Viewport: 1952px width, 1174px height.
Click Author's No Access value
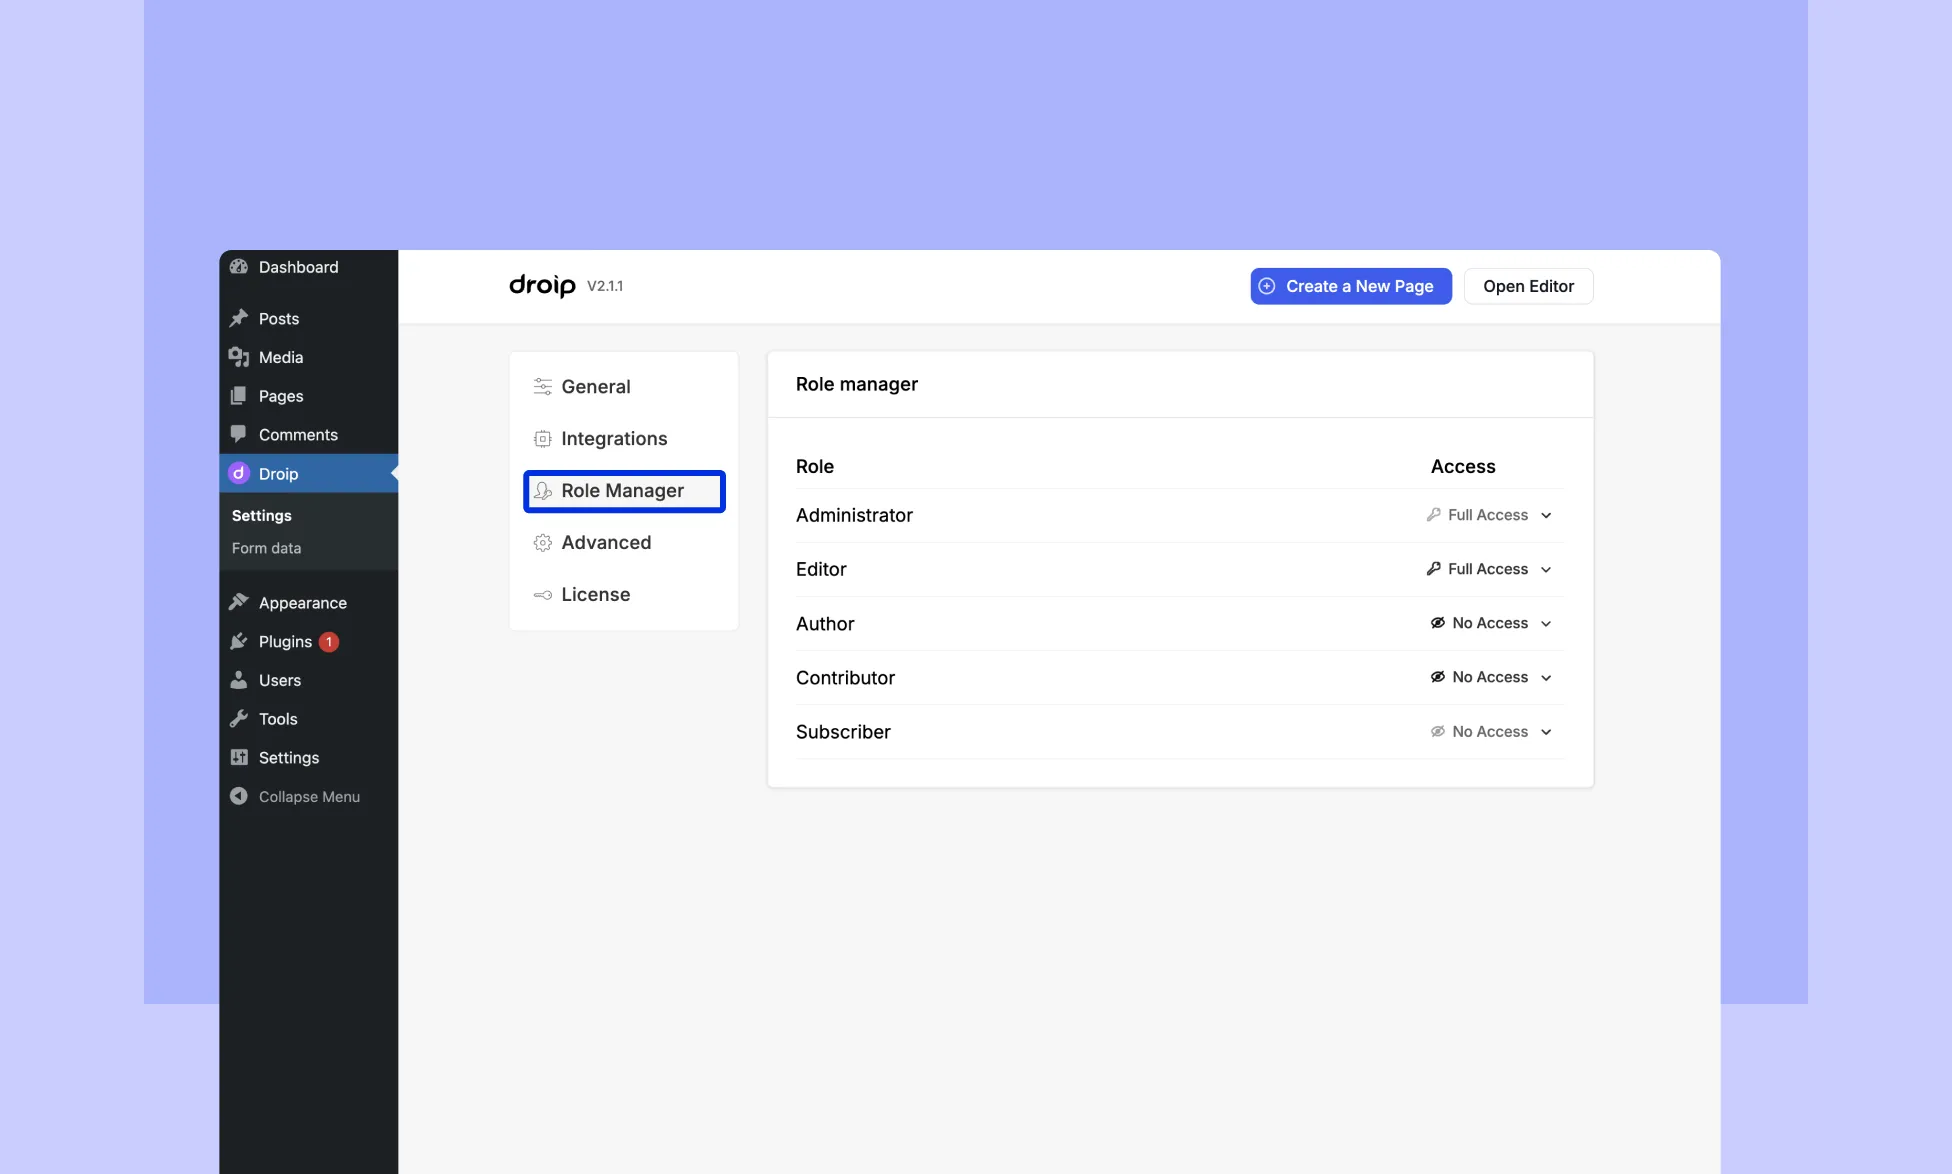[1490, 623]
